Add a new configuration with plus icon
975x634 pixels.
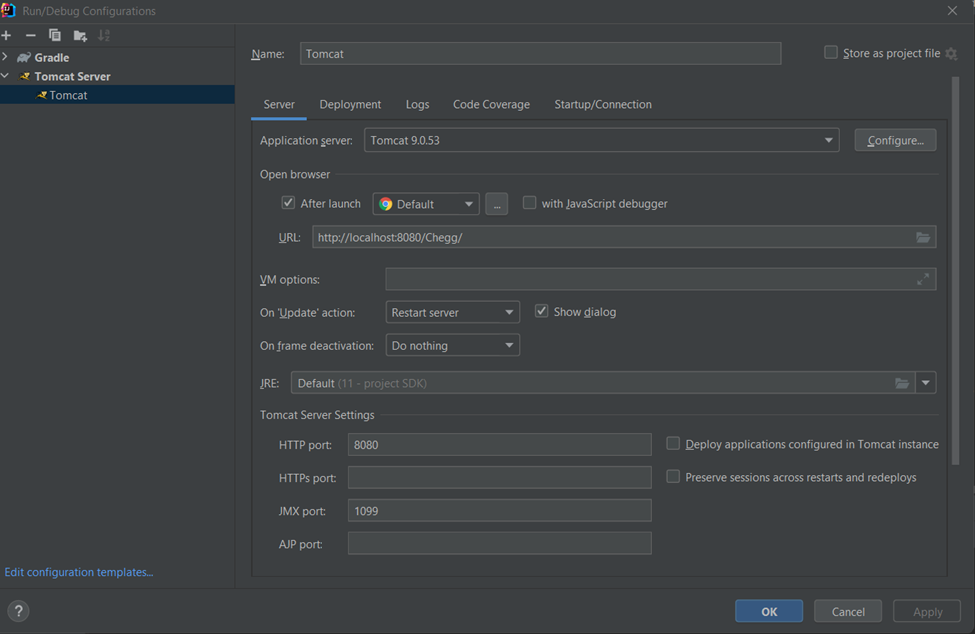pyautogui.click(x=7, y=35)
